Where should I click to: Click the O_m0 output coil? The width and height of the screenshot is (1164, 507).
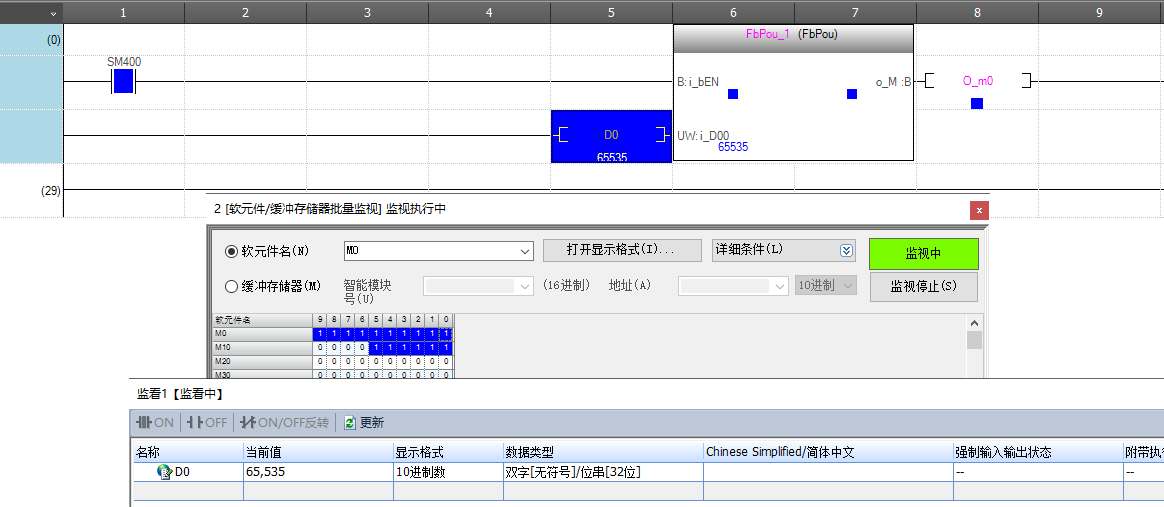coord(977,81)
